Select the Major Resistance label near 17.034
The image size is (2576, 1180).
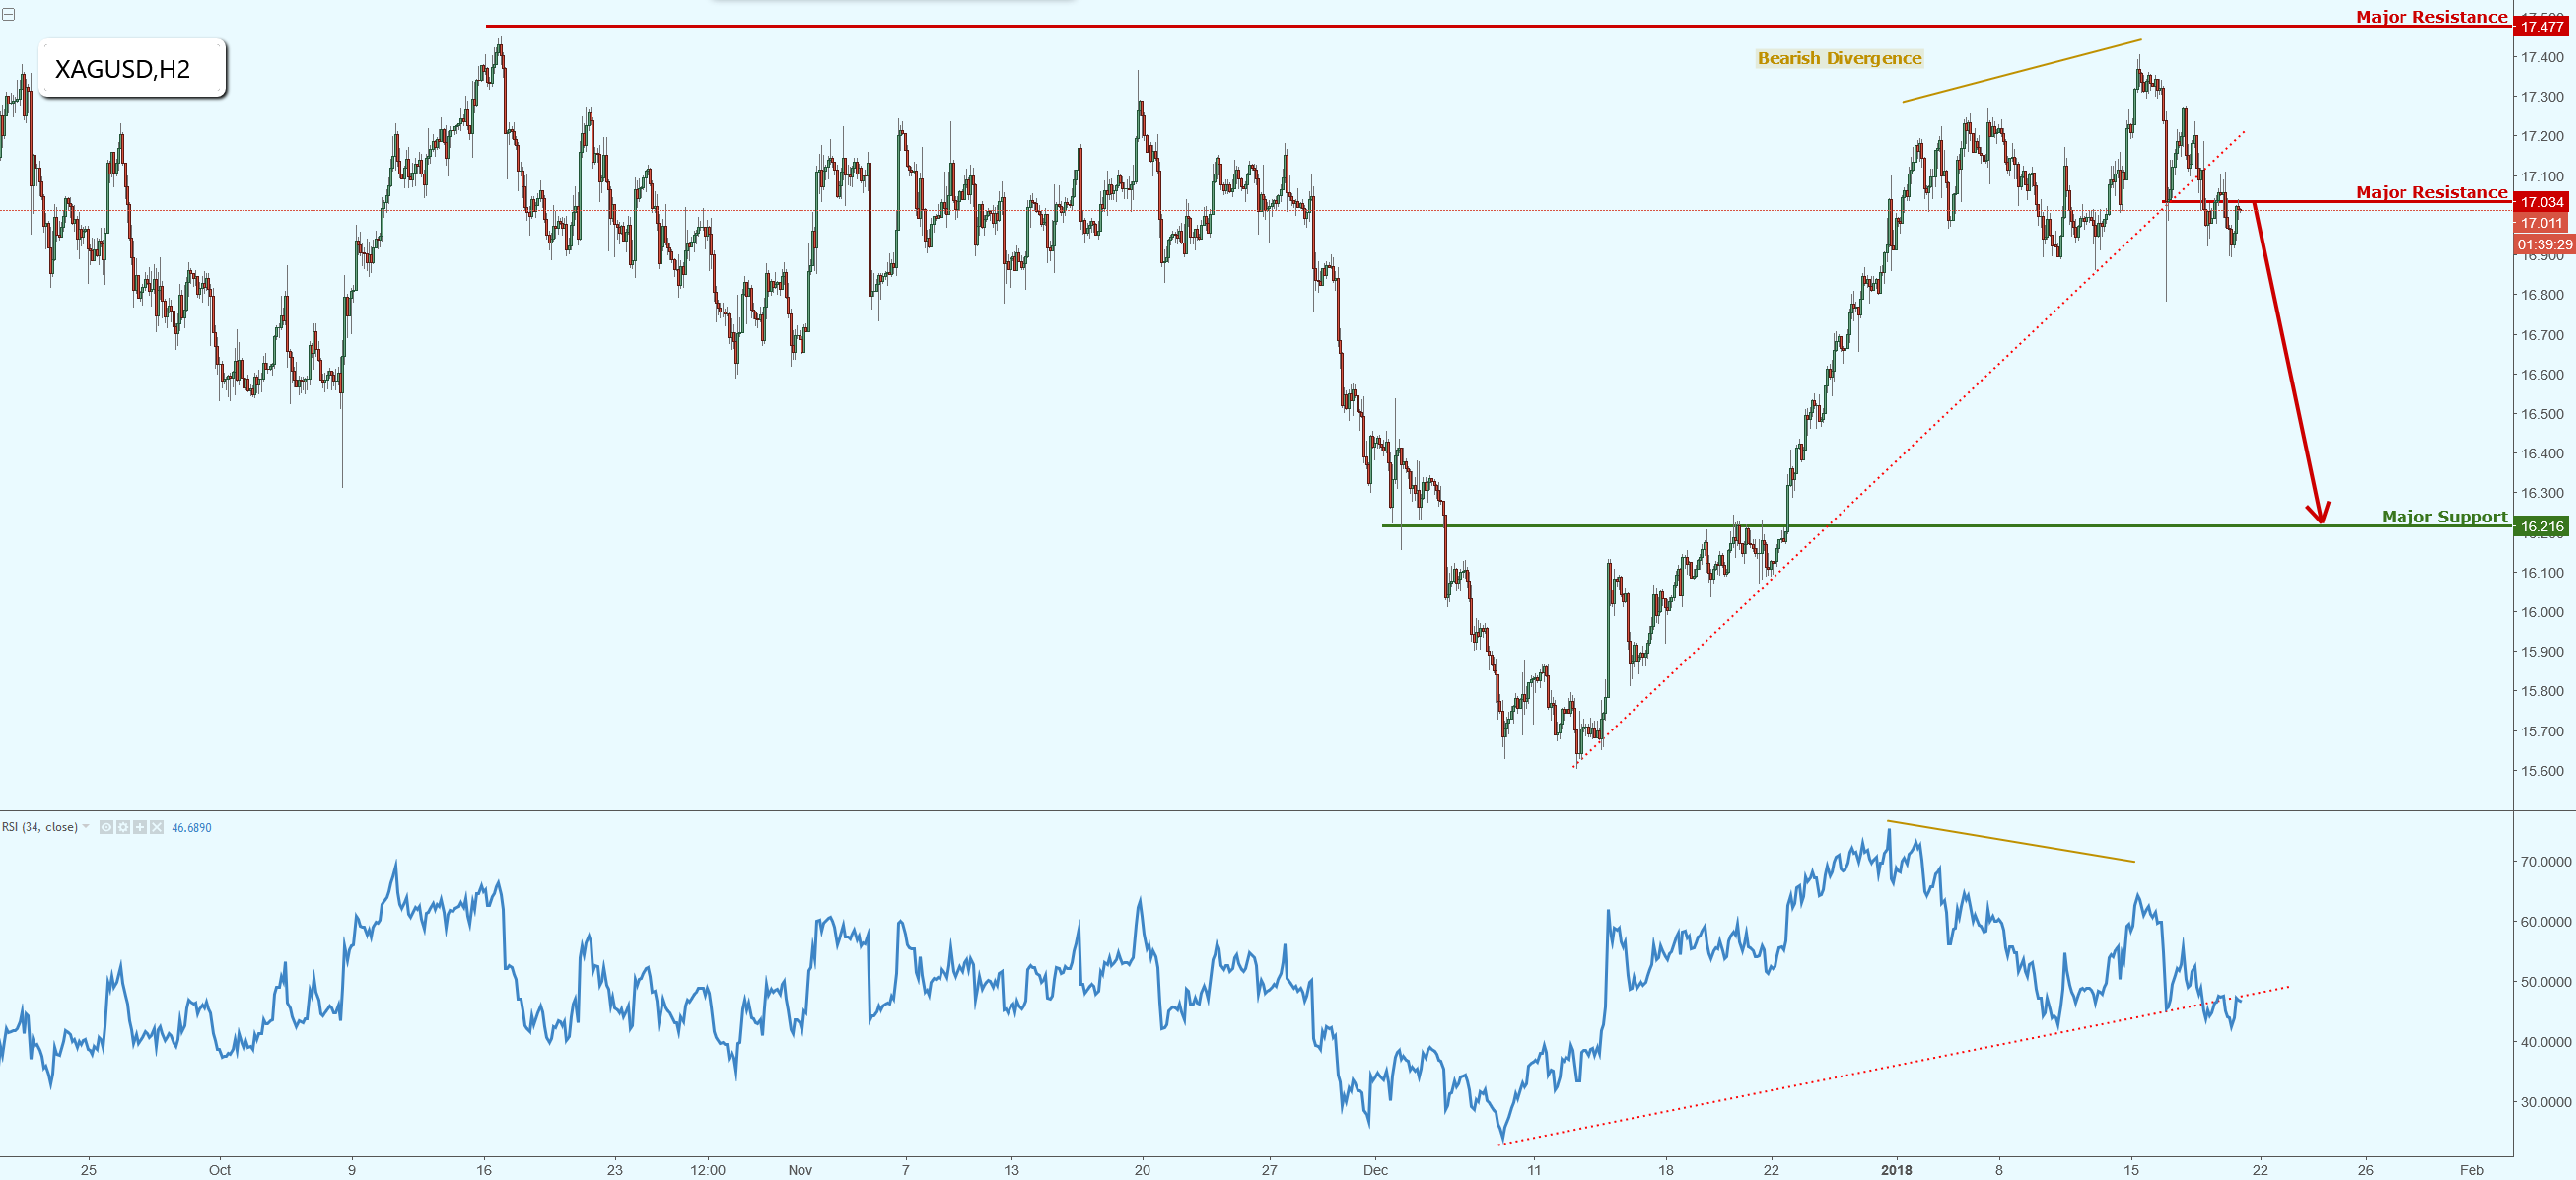tap(2431, 192)
